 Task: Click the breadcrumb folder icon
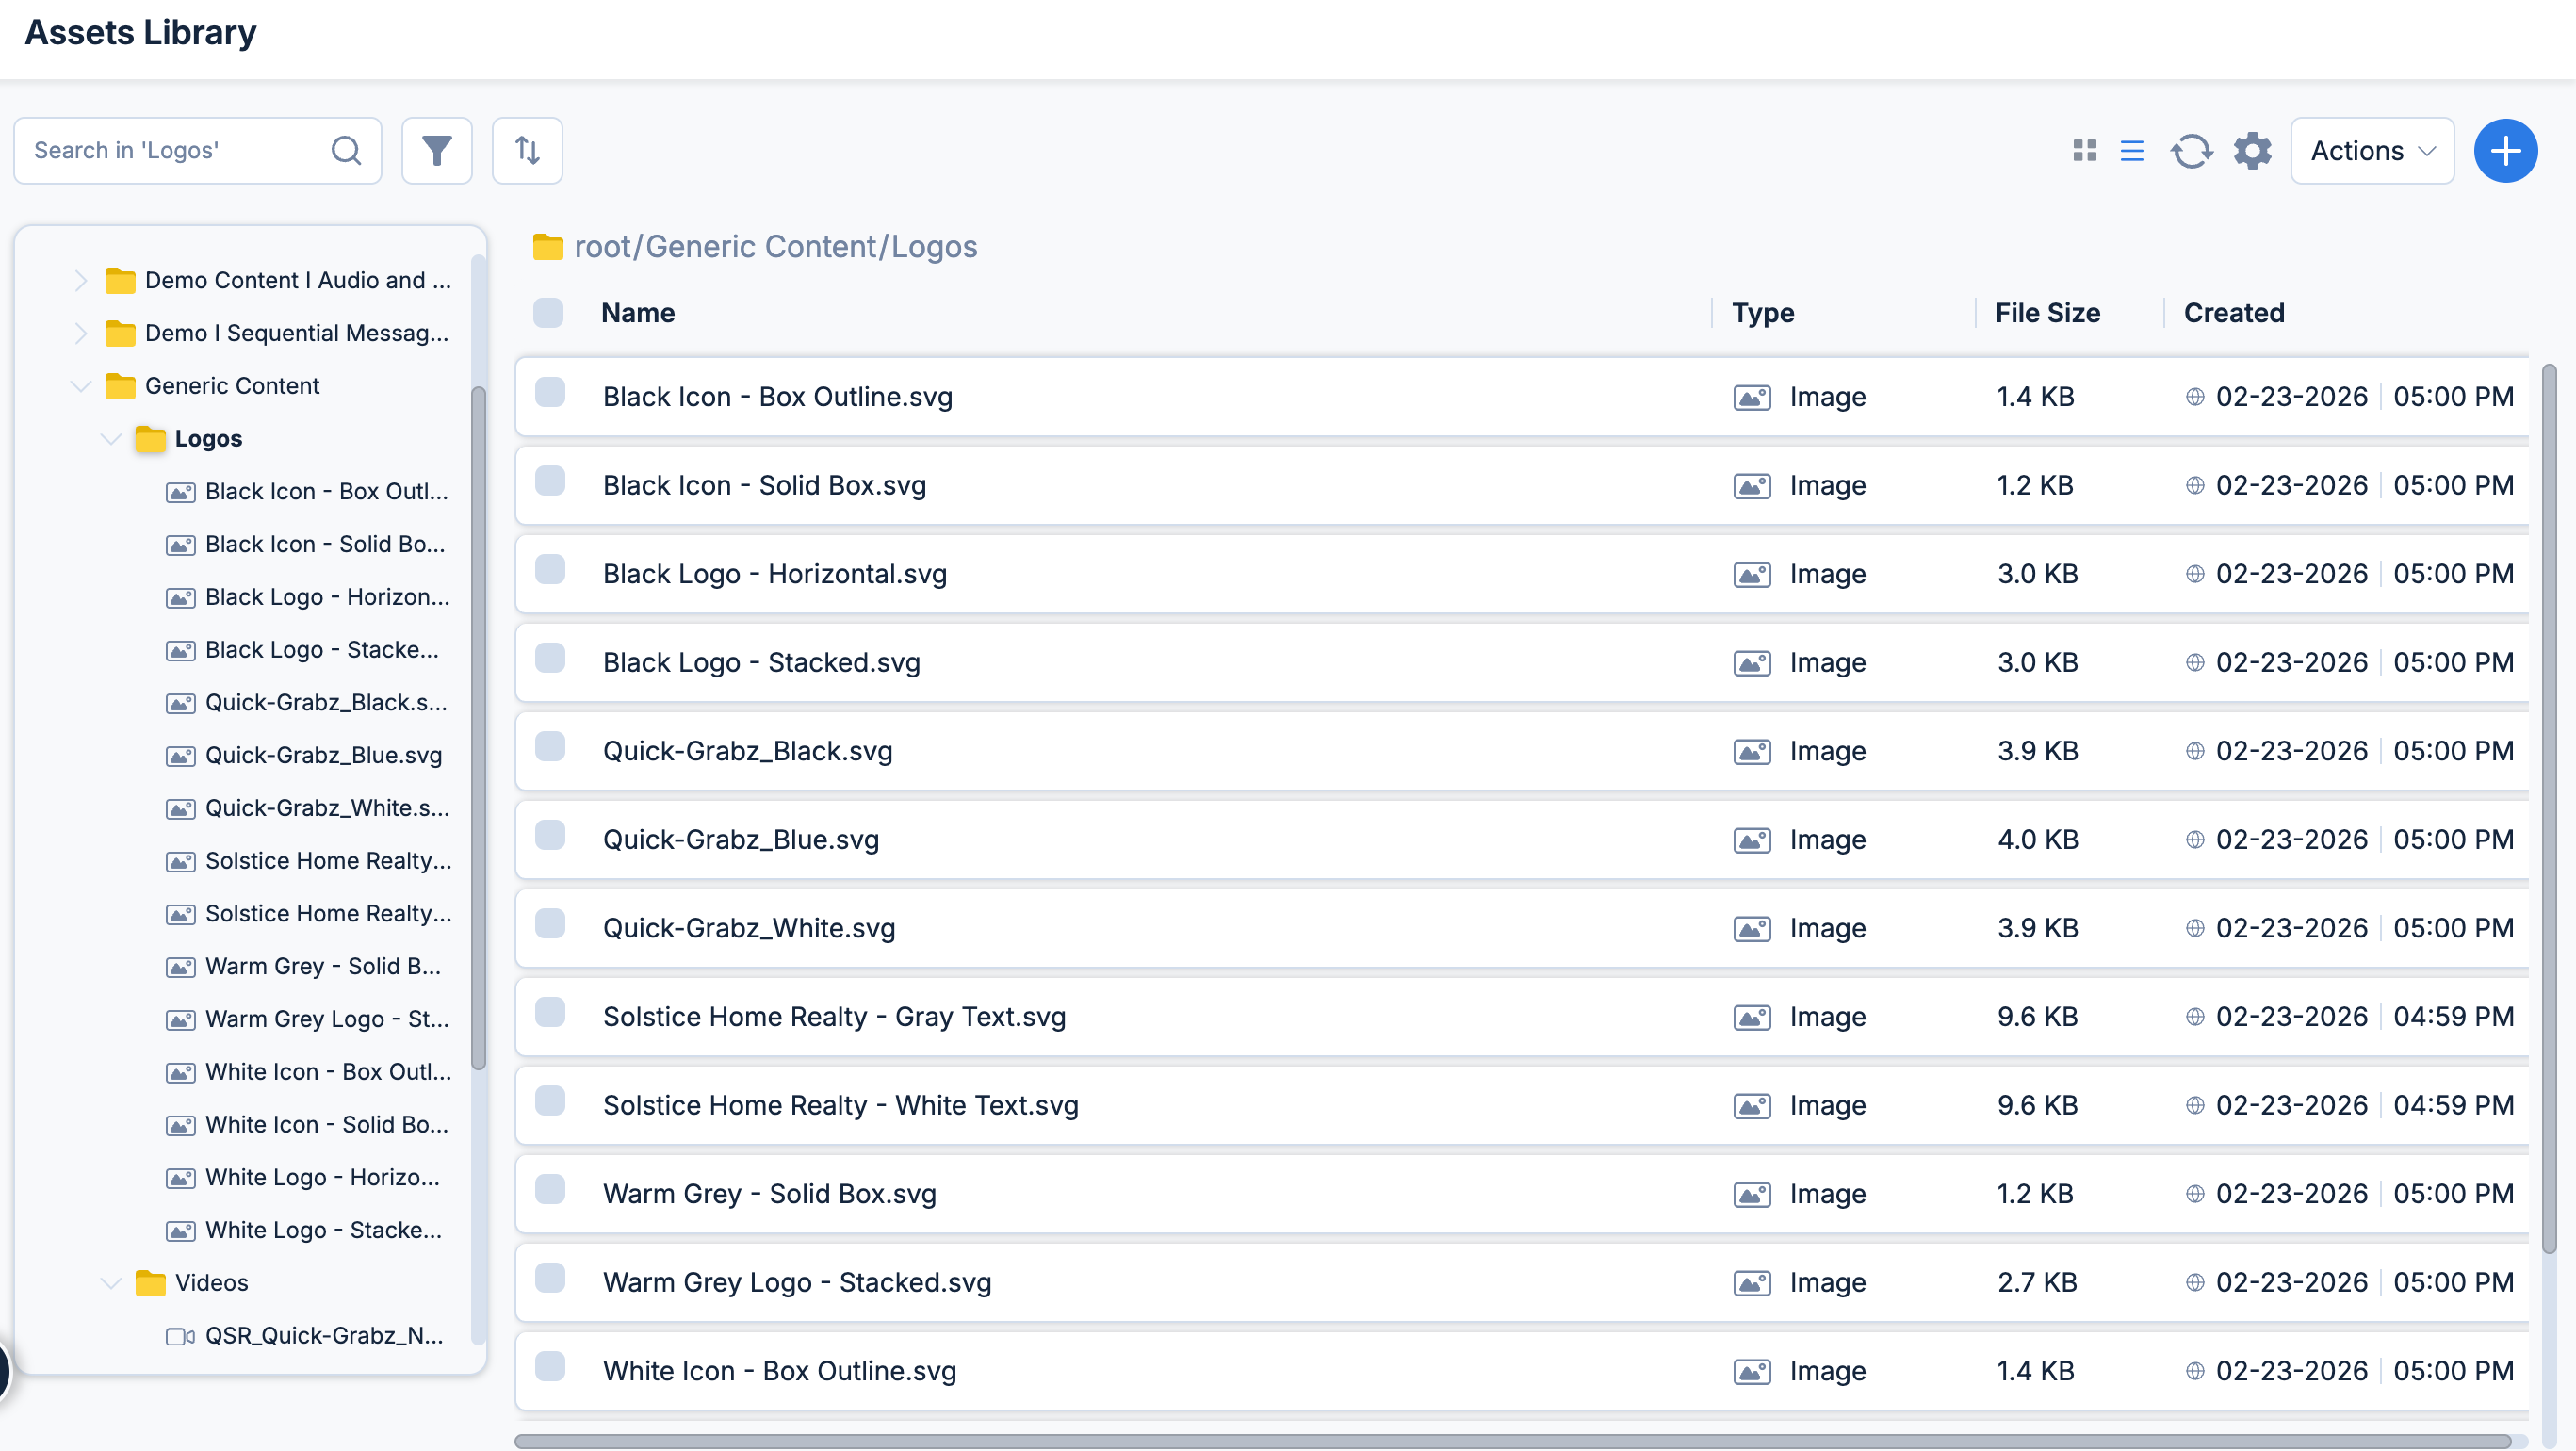(547, 246)
